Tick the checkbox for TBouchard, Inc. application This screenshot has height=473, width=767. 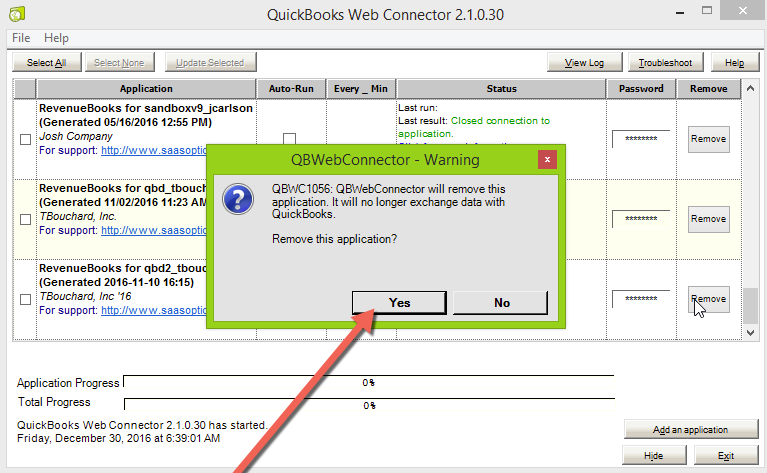point(25,220)
